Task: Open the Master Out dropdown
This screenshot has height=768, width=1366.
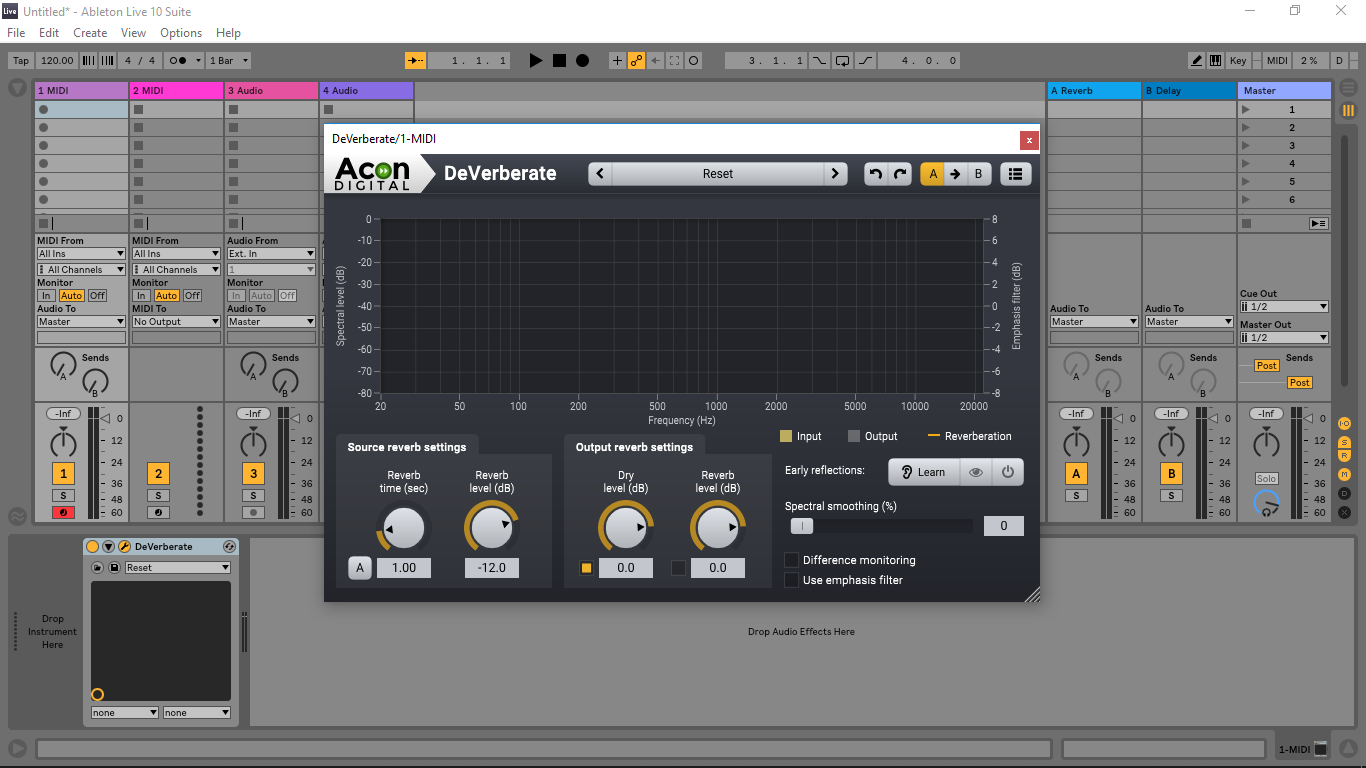Action: point(1284,337)
